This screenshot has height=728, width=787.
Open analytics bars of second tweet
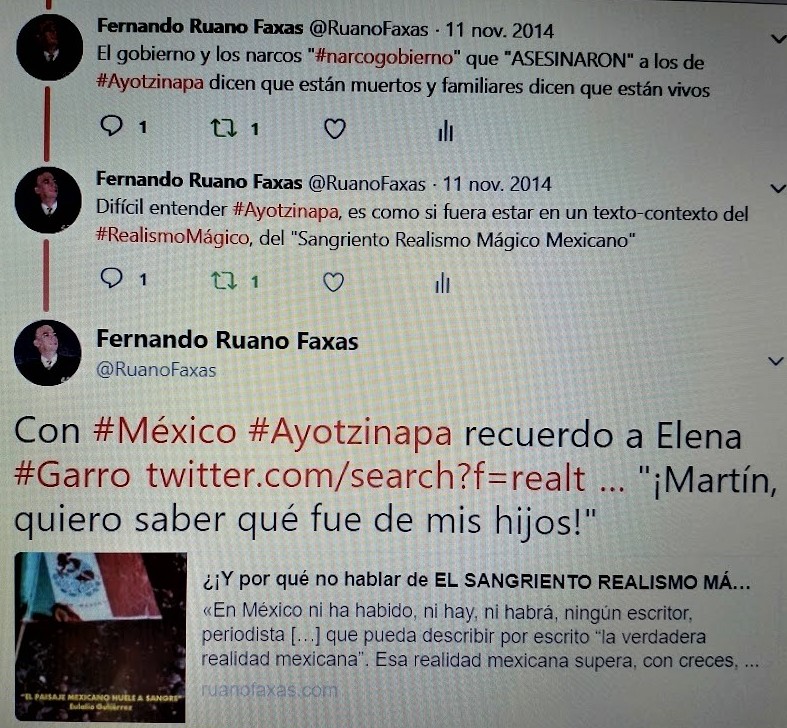pos(442,283)
